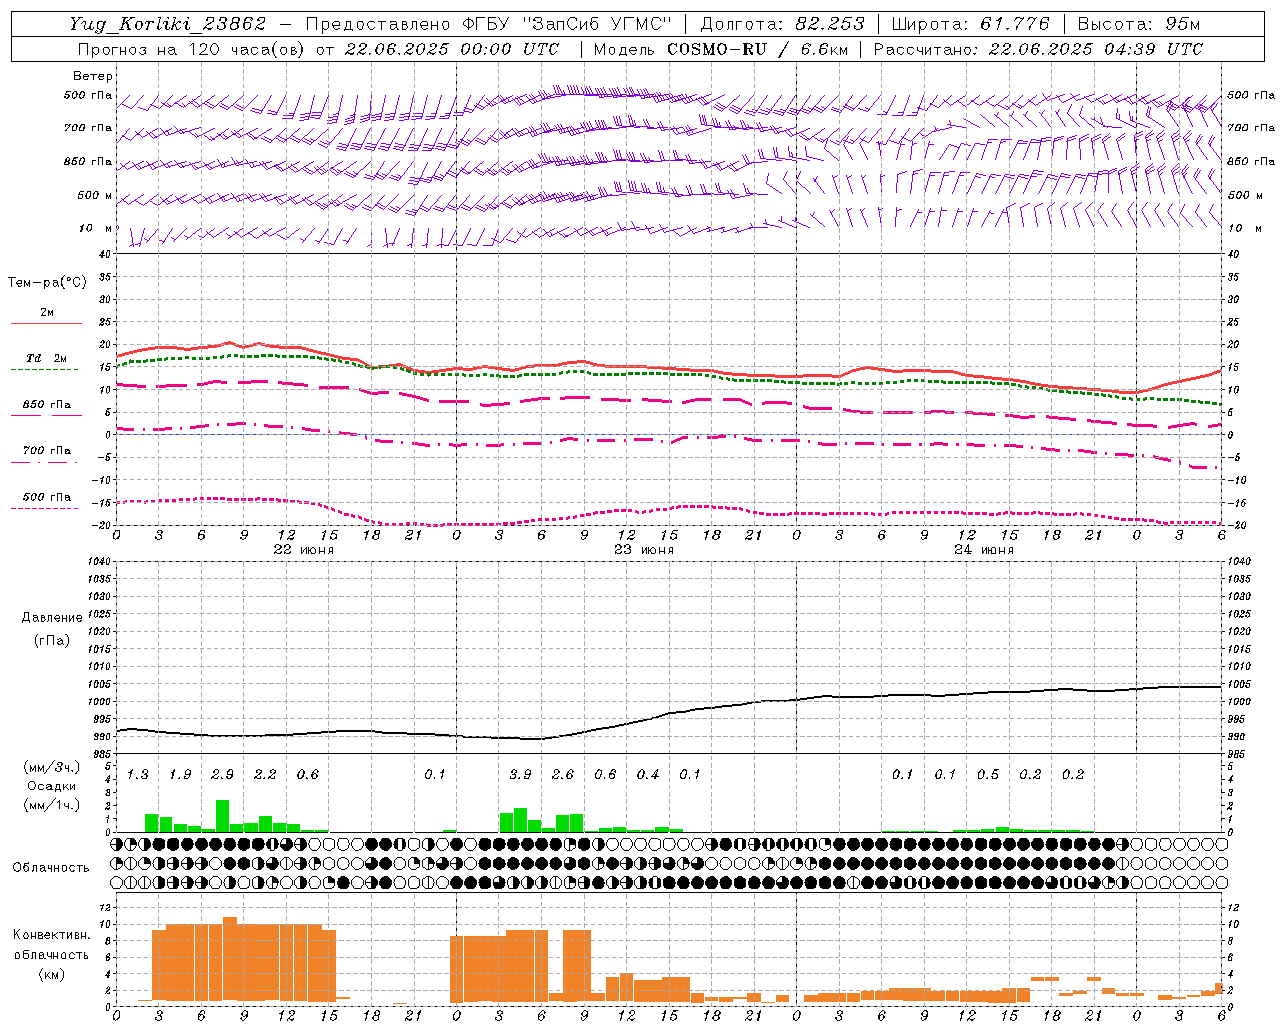1280x1024 pixels.
Task: Click the Долгота: 82.253 value
Action: pos(783,24)
